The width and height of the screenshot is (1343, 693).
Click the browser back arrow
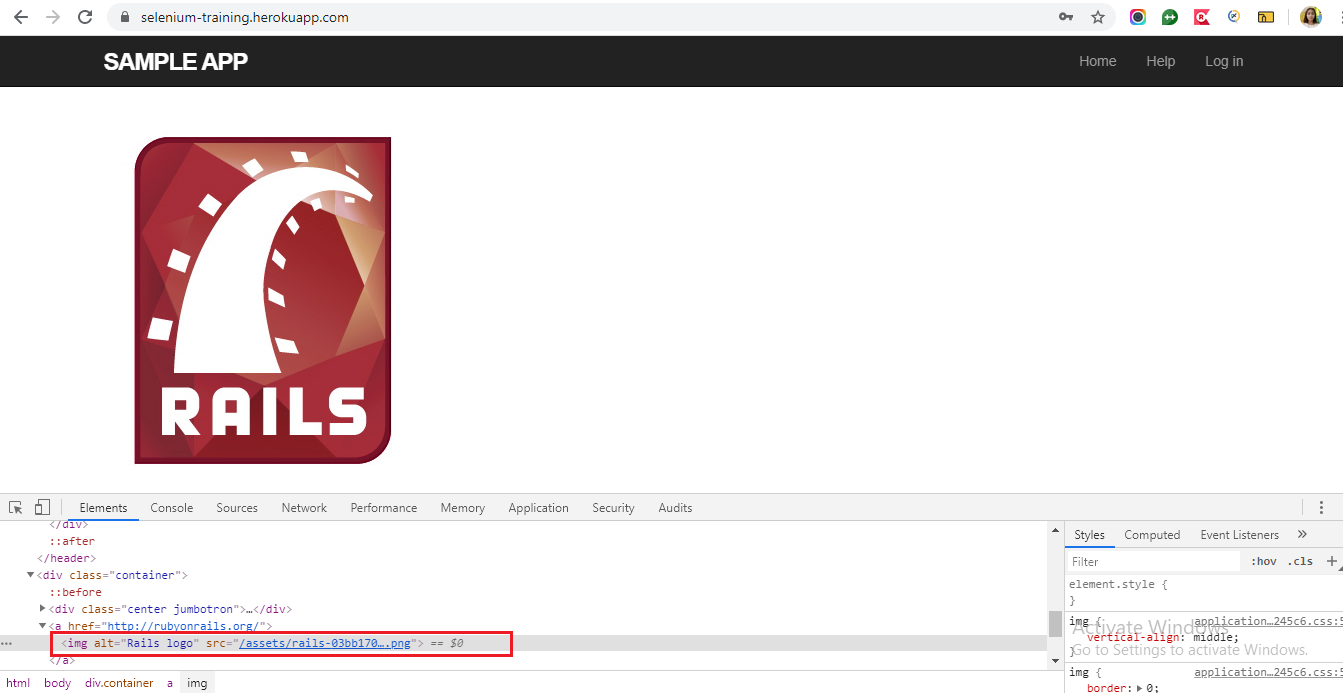pos(20,17)
